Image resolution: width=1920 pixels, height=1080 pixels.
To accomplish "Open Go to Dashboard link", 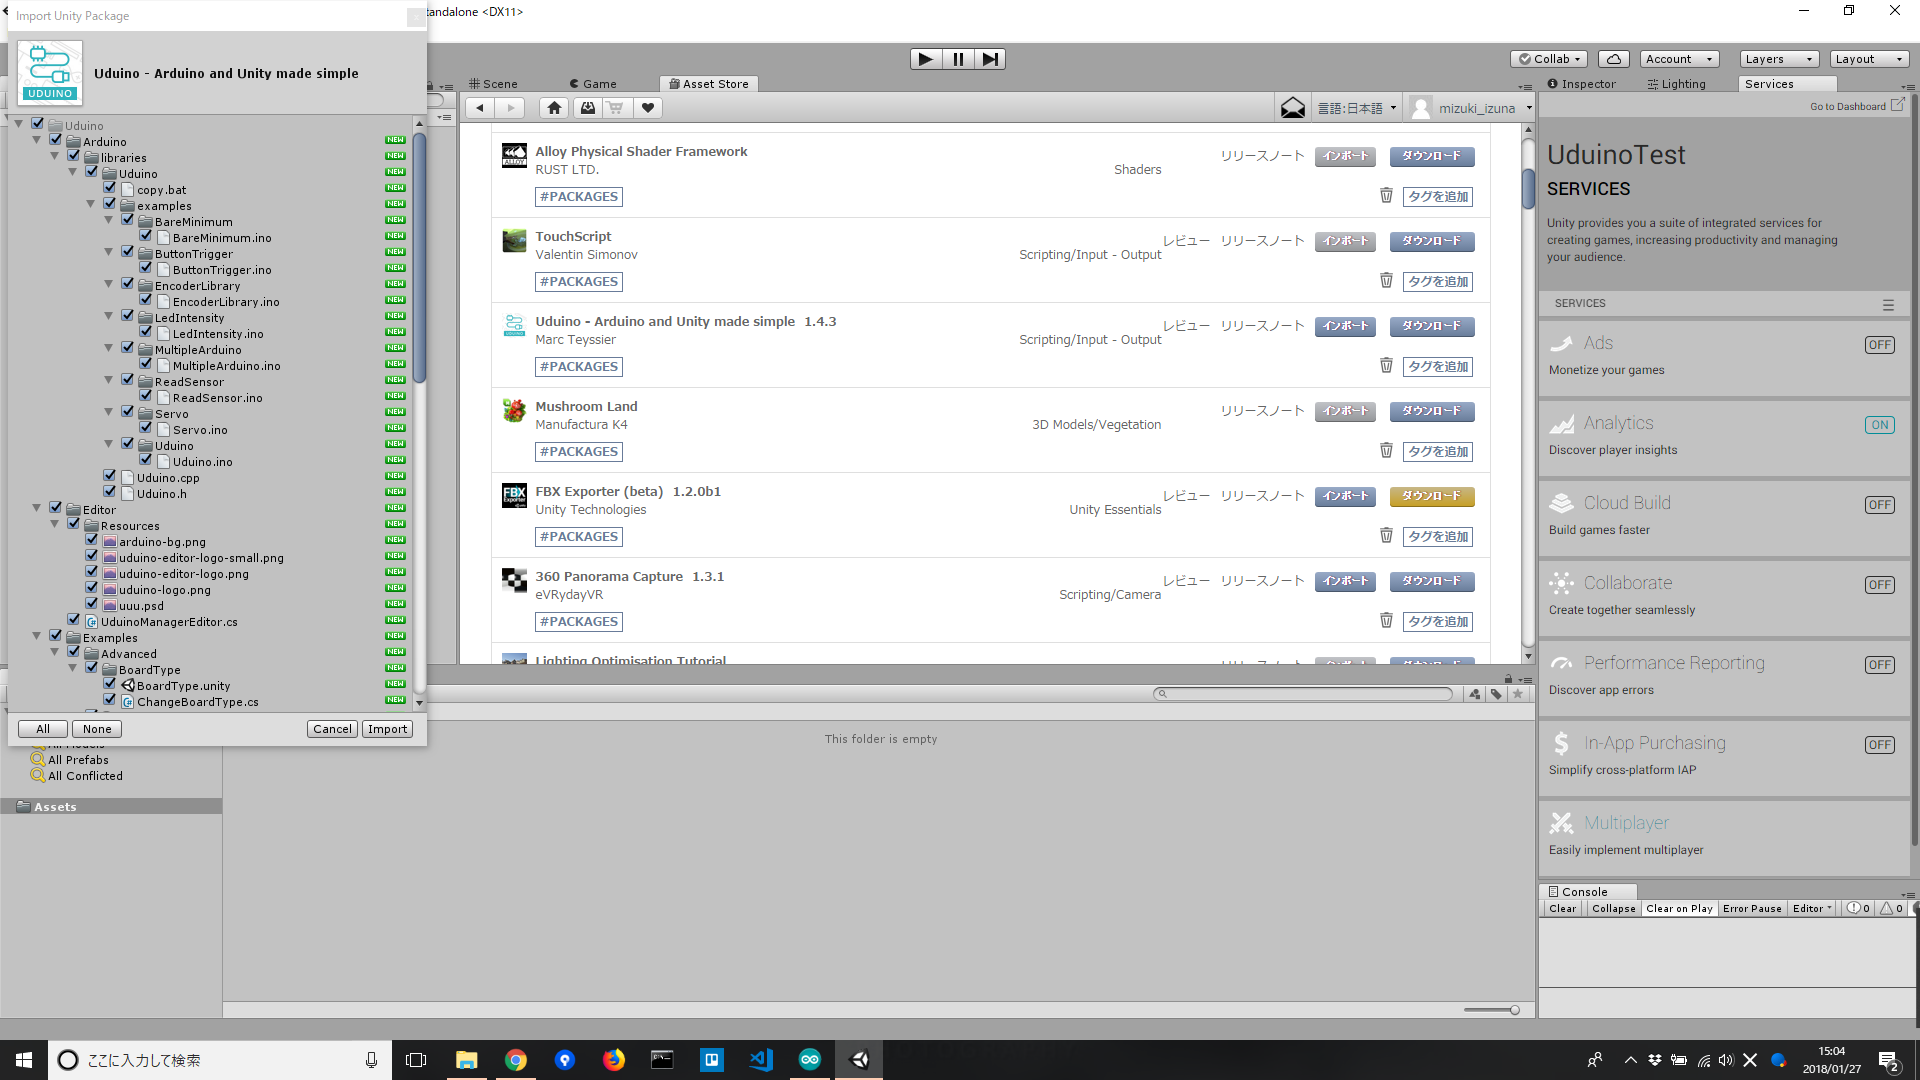I will point(1850,106).
